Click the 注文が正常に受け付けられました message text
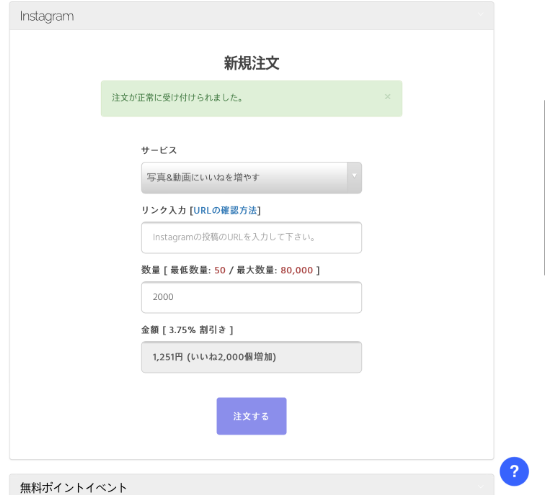 [177, 98]
